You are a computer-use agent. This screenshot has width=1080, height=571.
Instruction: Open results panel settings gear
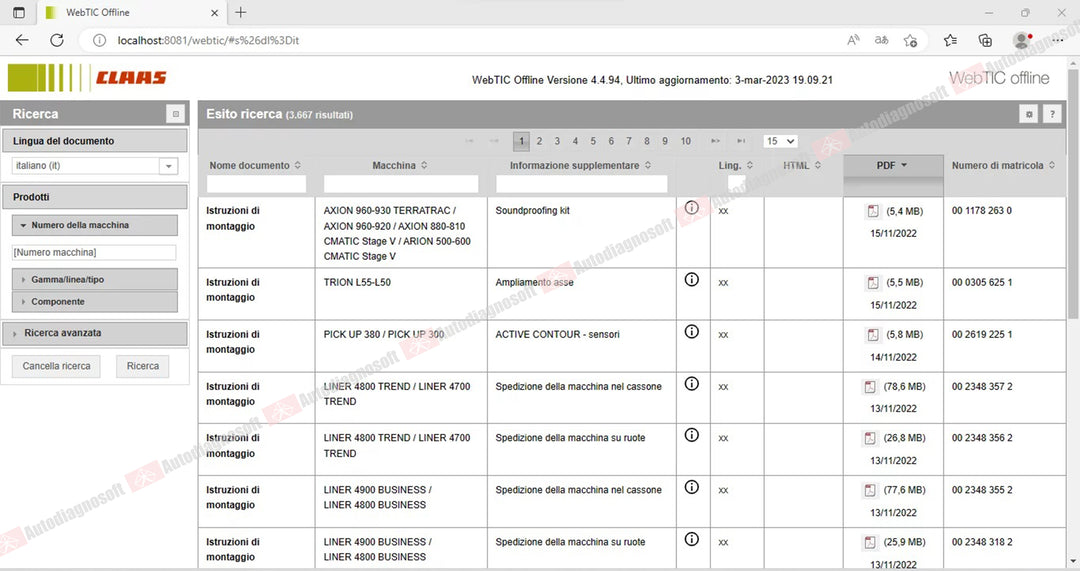(1028, 114)
